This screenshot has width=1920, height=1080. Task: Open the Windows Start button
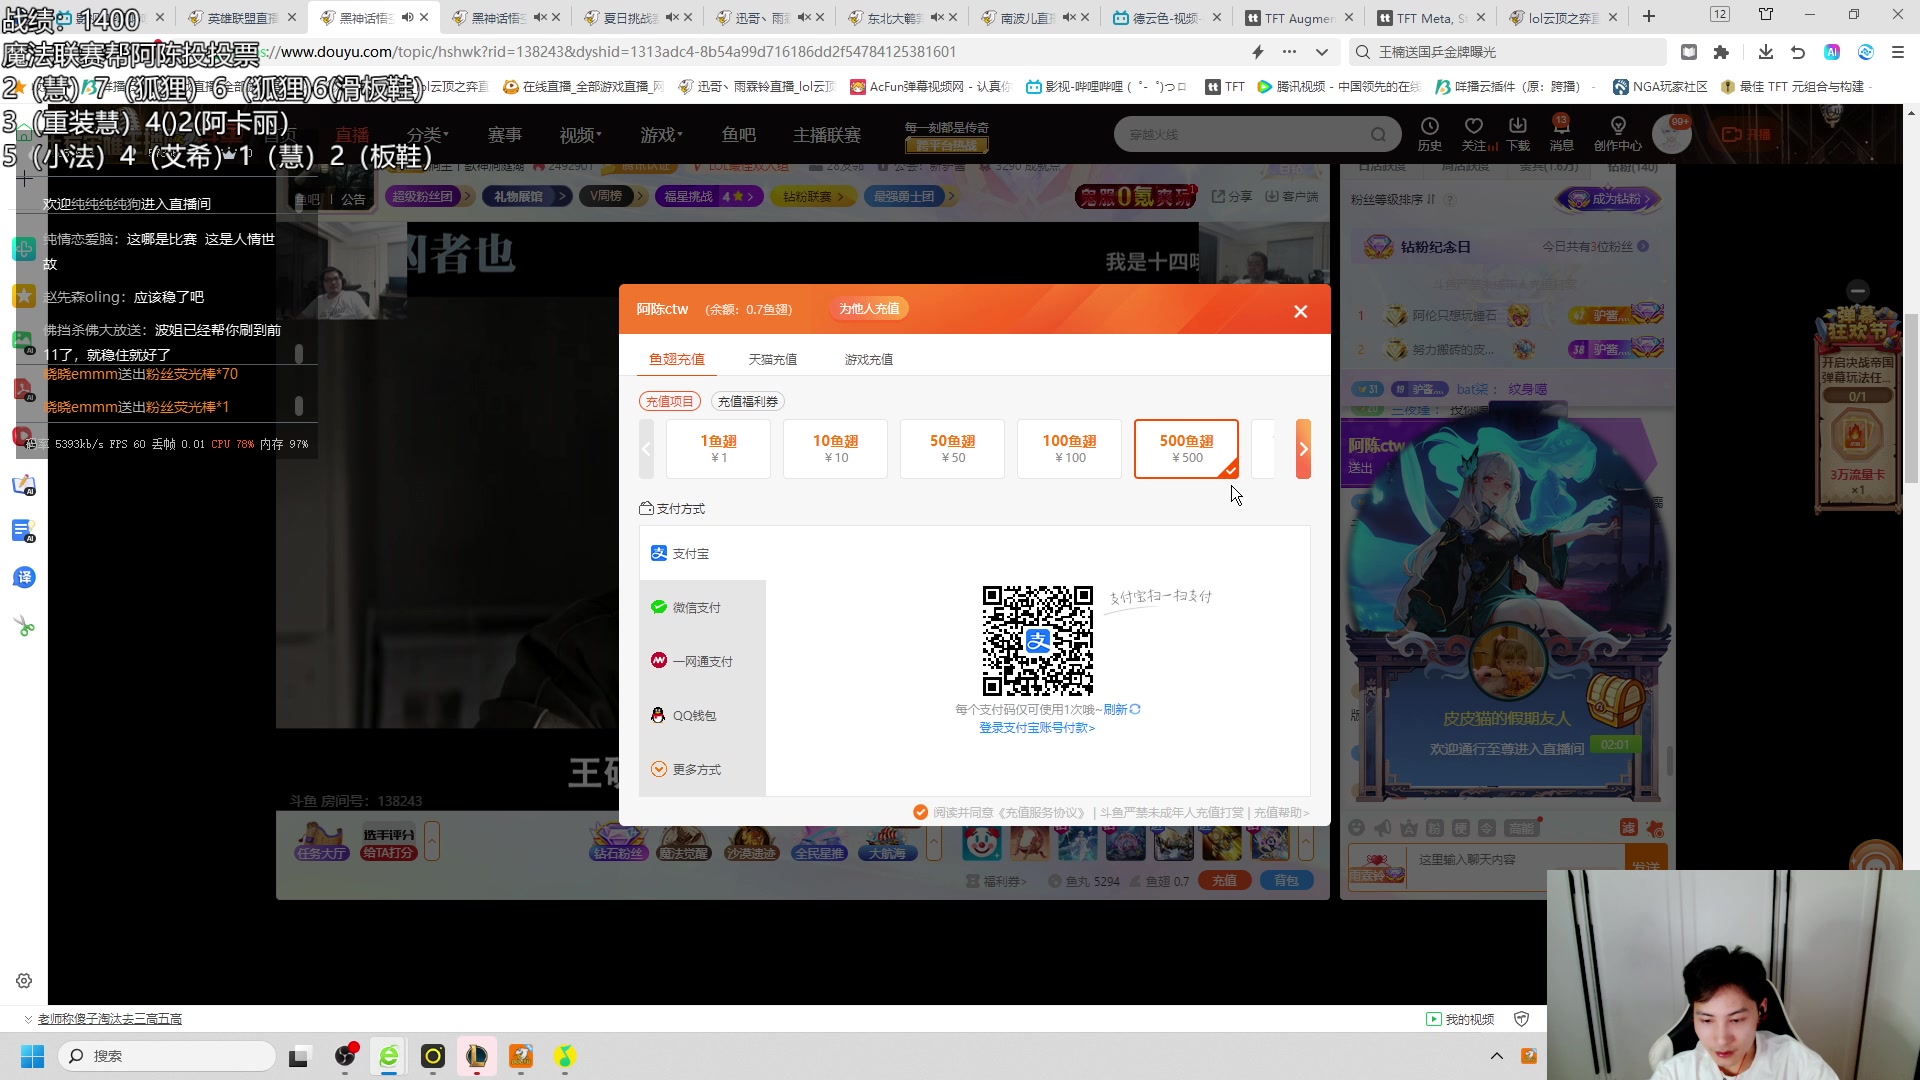coord(32,1056)
